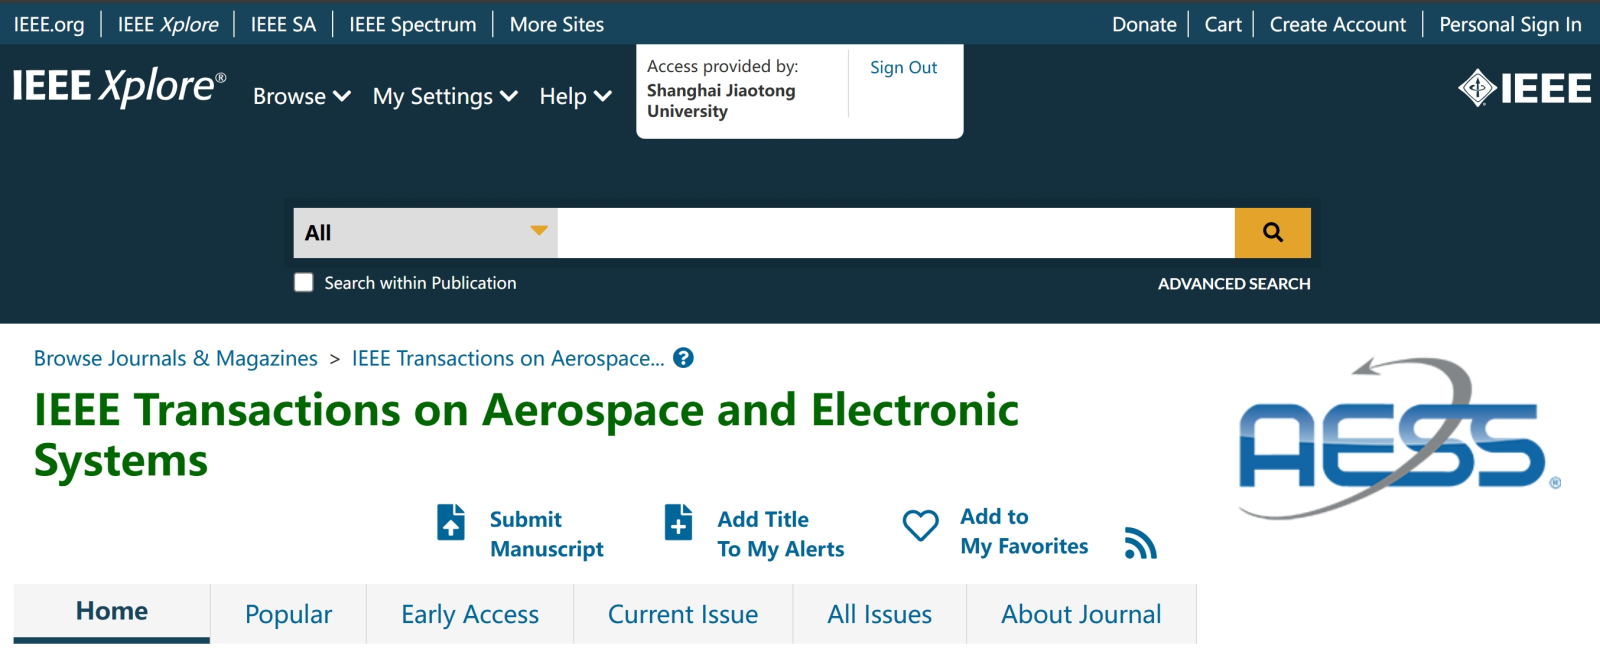Screen dimensions: 1600x665
Task: Select the All Issues tab
Action: [x=880, y=614]
